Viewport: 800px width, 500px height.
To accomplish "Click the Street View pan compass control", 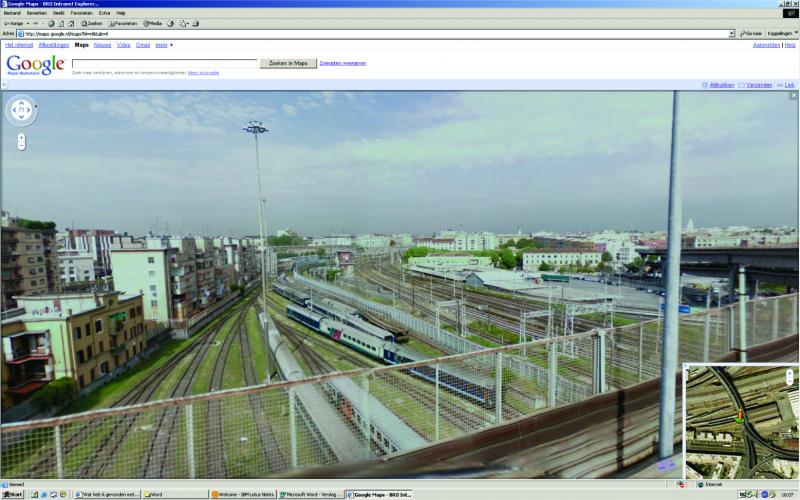I will coord(21,110).
